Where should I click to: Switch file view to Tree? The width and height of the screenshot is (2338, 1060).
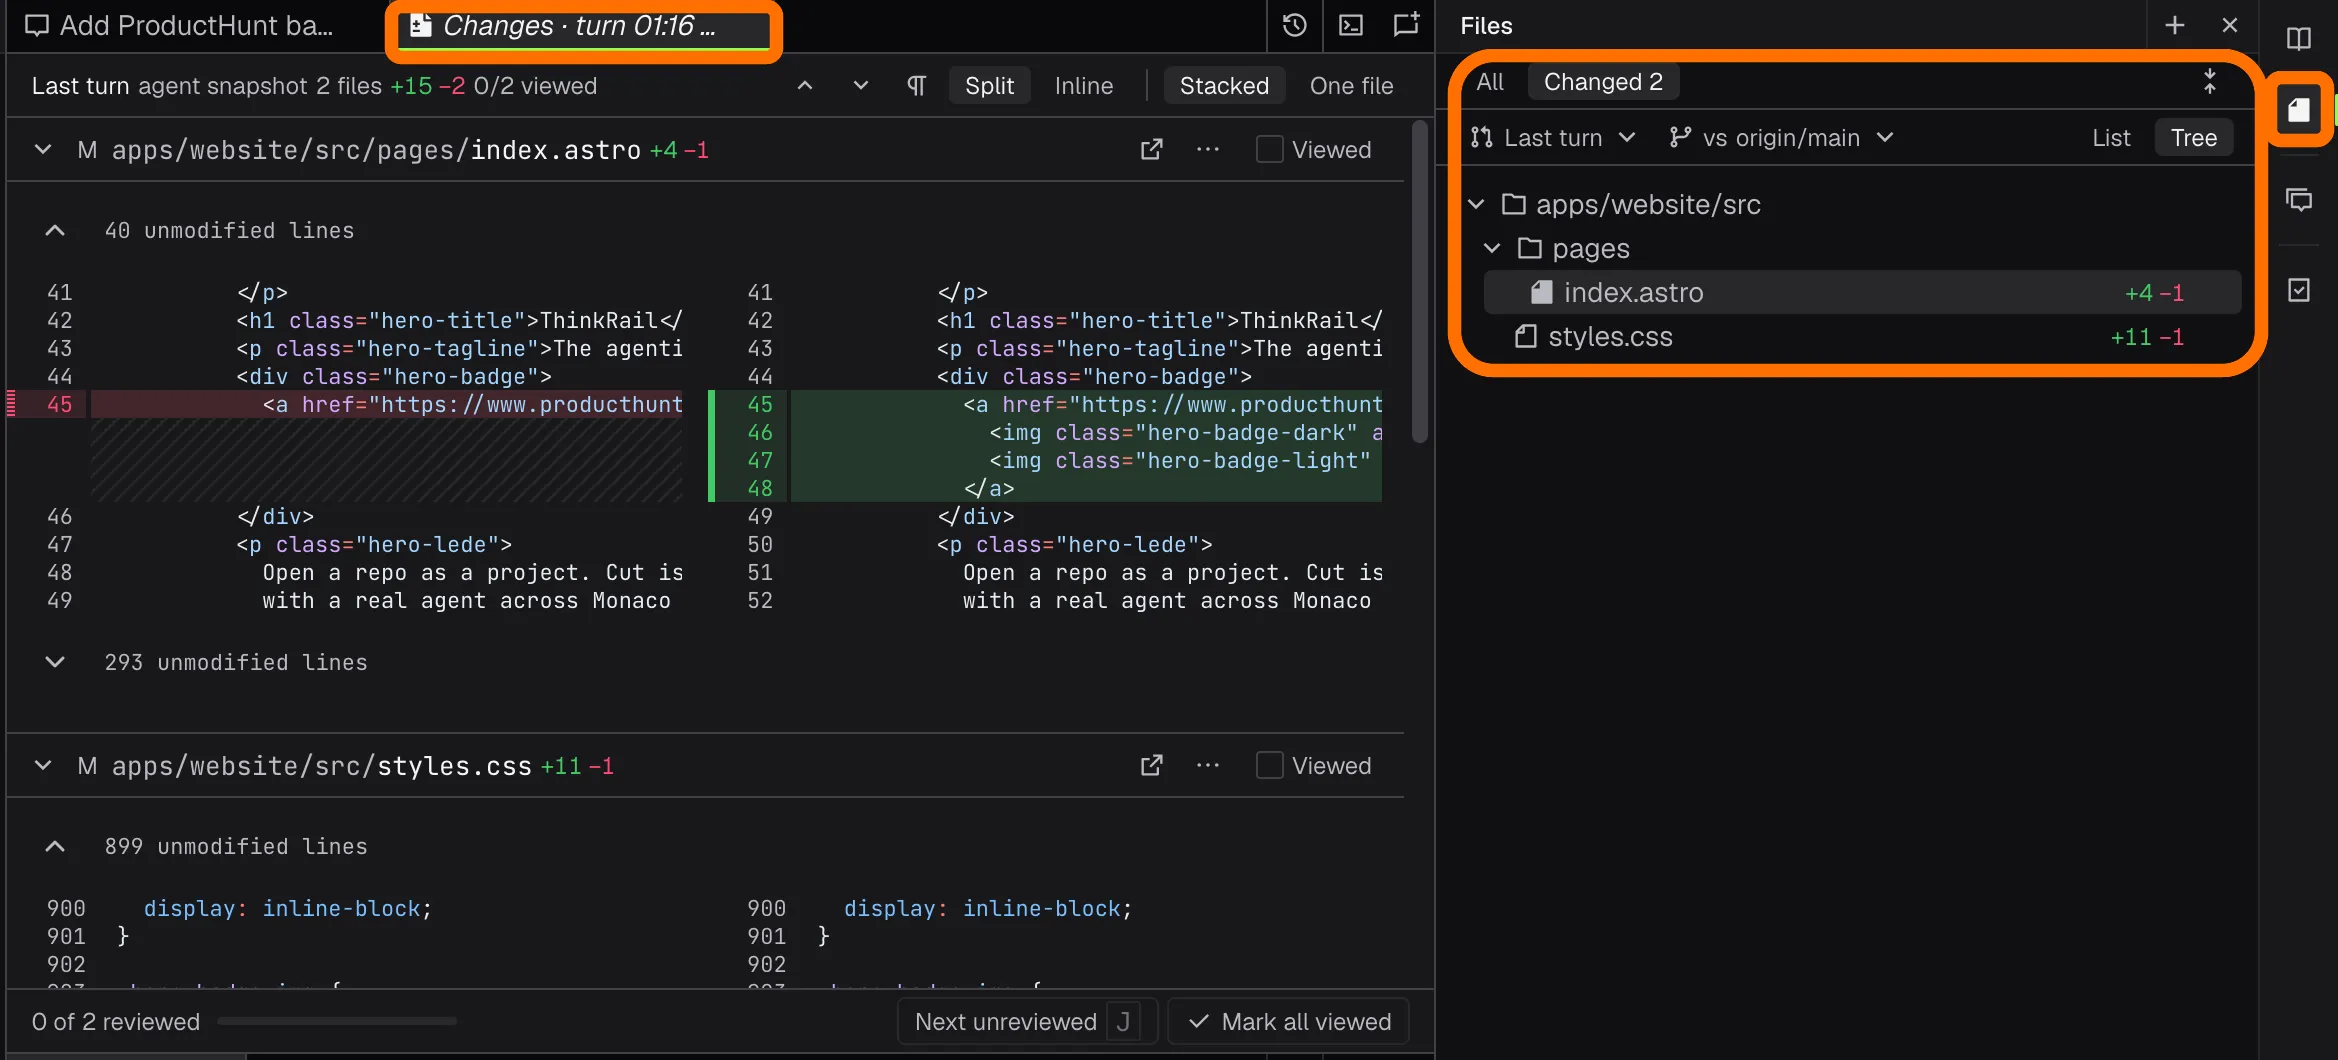coord(2194,138)
